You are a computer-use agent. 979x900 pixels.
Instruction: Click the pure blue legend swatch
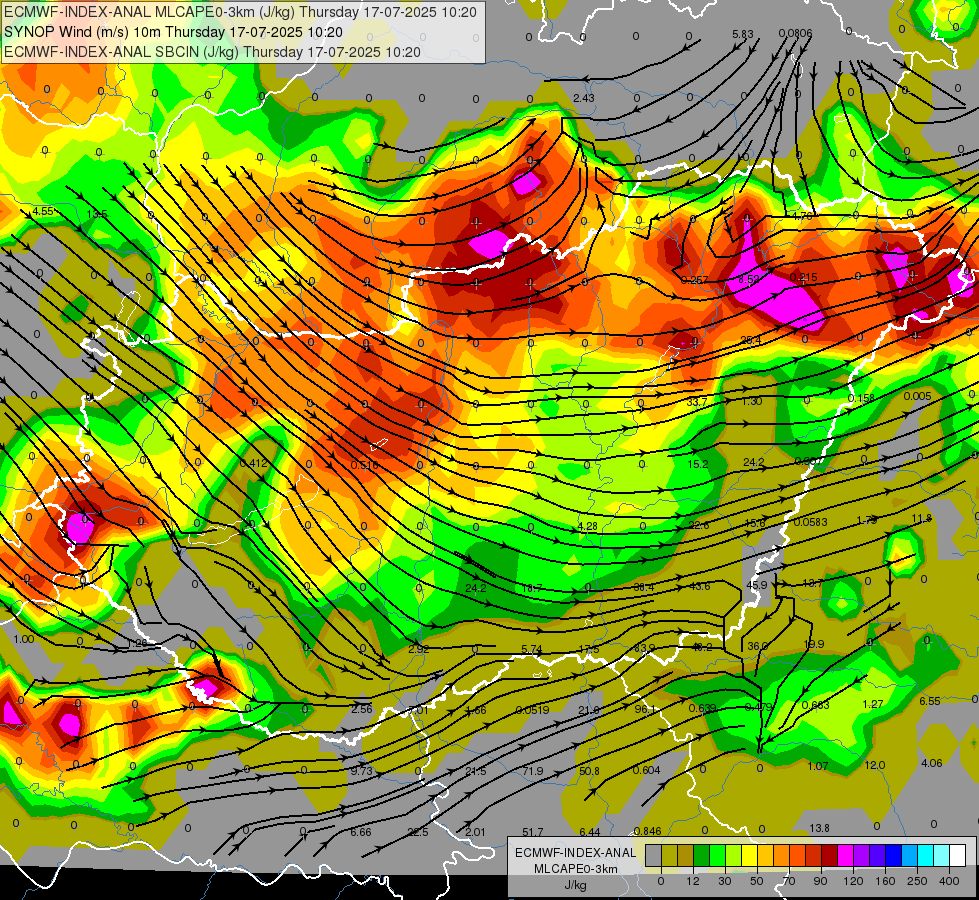893,855
